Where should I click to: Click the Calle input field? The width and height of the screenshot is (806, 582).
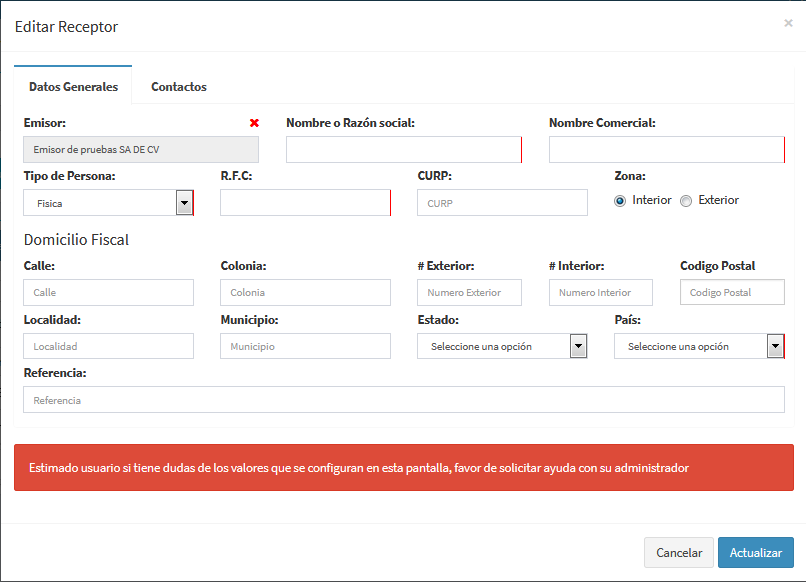click(x=108, y=292)
